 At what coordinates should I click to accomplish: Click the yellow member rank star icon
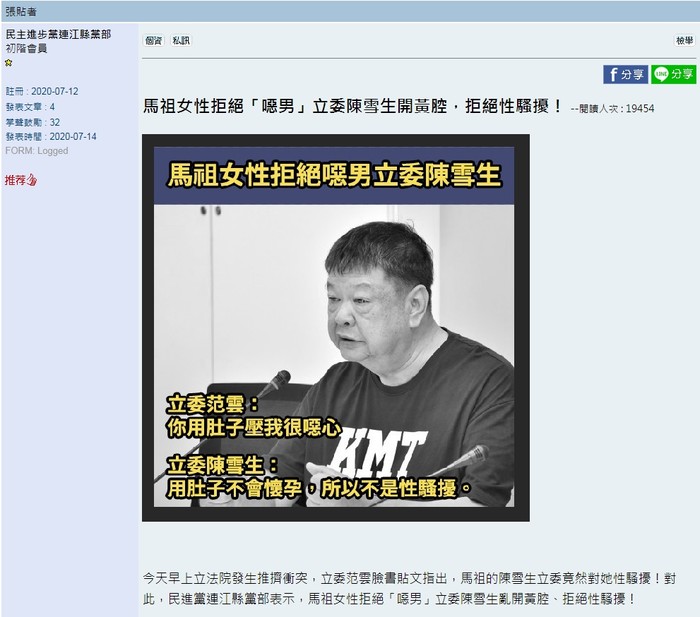[8, 63]
